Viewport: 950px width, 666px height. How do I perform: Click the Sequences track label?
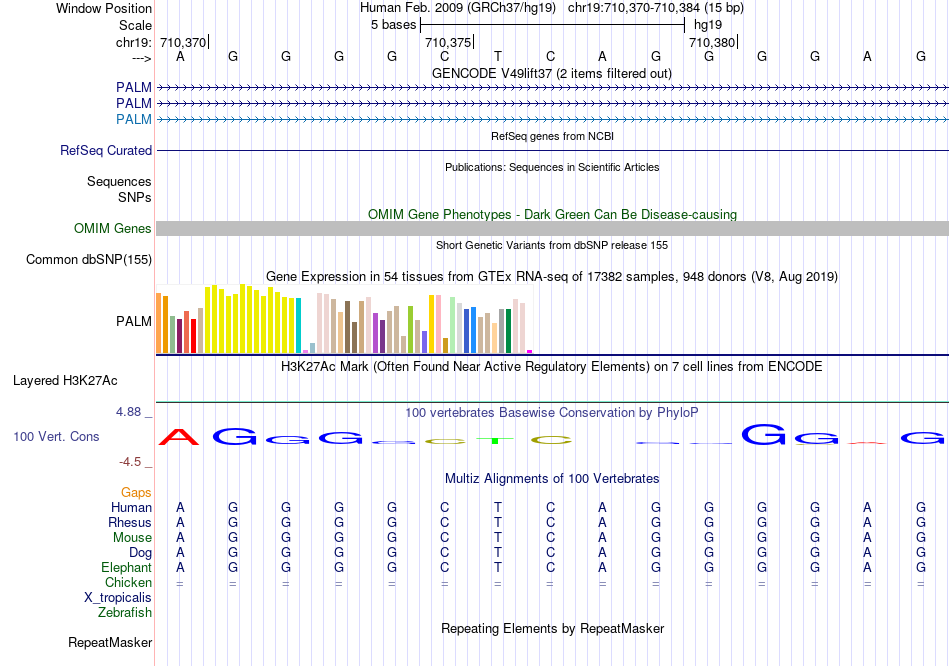pyautogui.click(x=119, y=181)
